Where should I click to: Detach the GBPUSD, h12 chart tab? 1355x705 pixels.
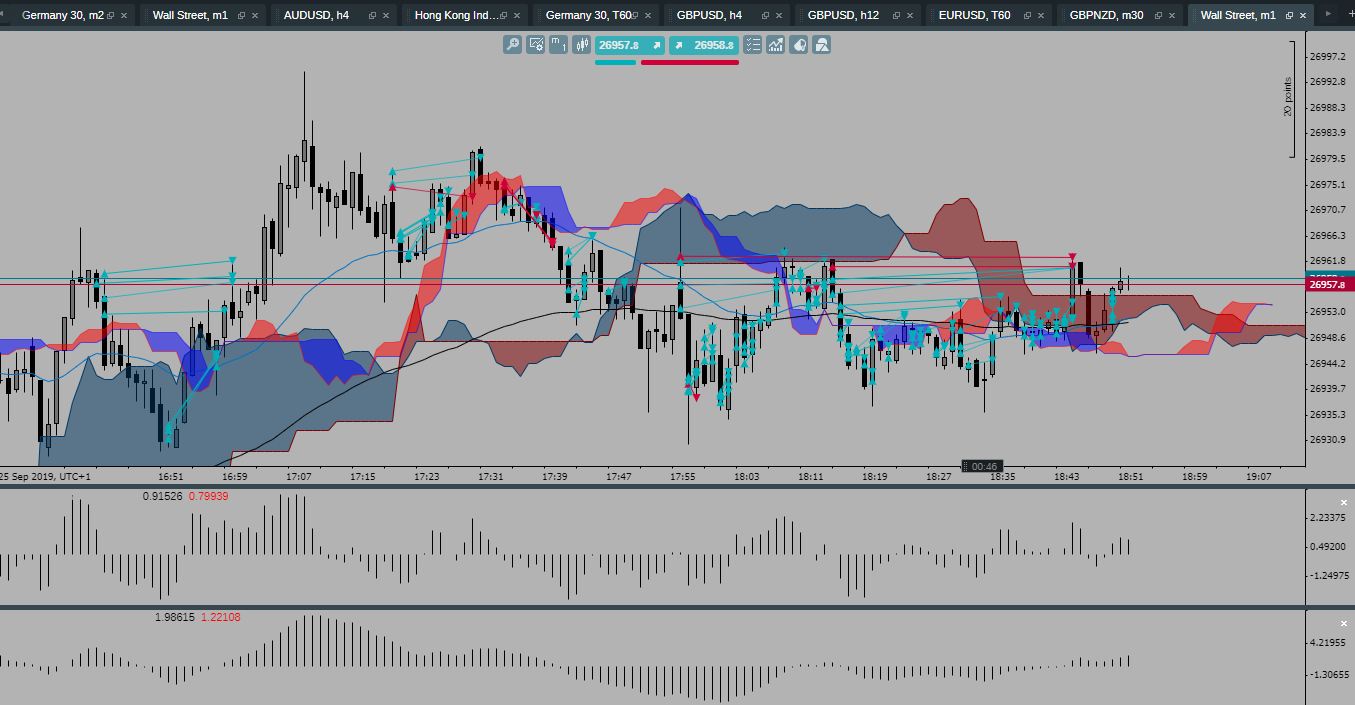point(895,16)
